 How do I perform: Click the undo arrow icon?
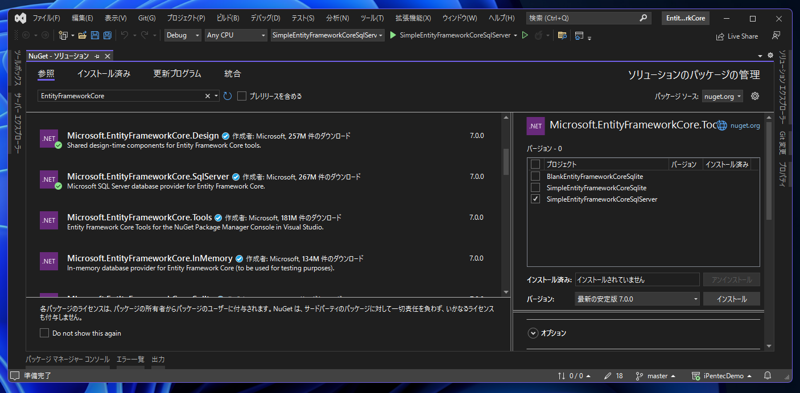(124, 36)
